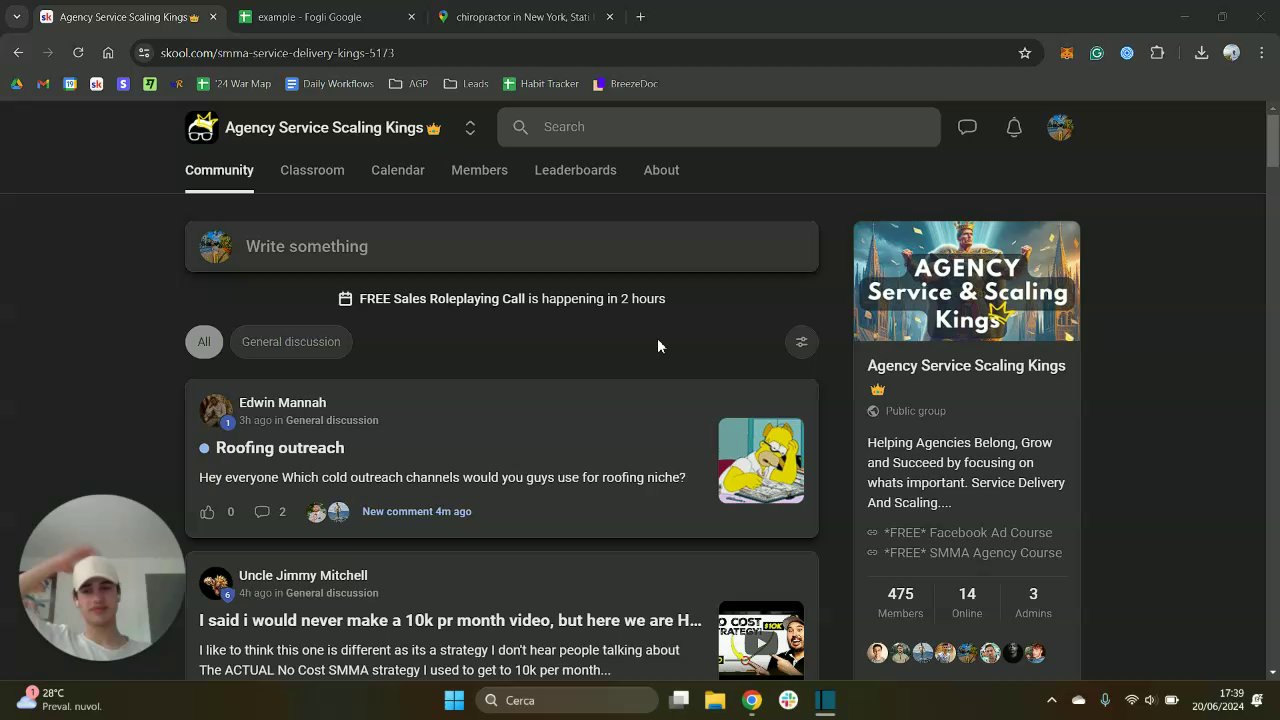Open the AGP bookmark folder
The height and width of the screenshot is (720, 1280).
pos(408,84)
